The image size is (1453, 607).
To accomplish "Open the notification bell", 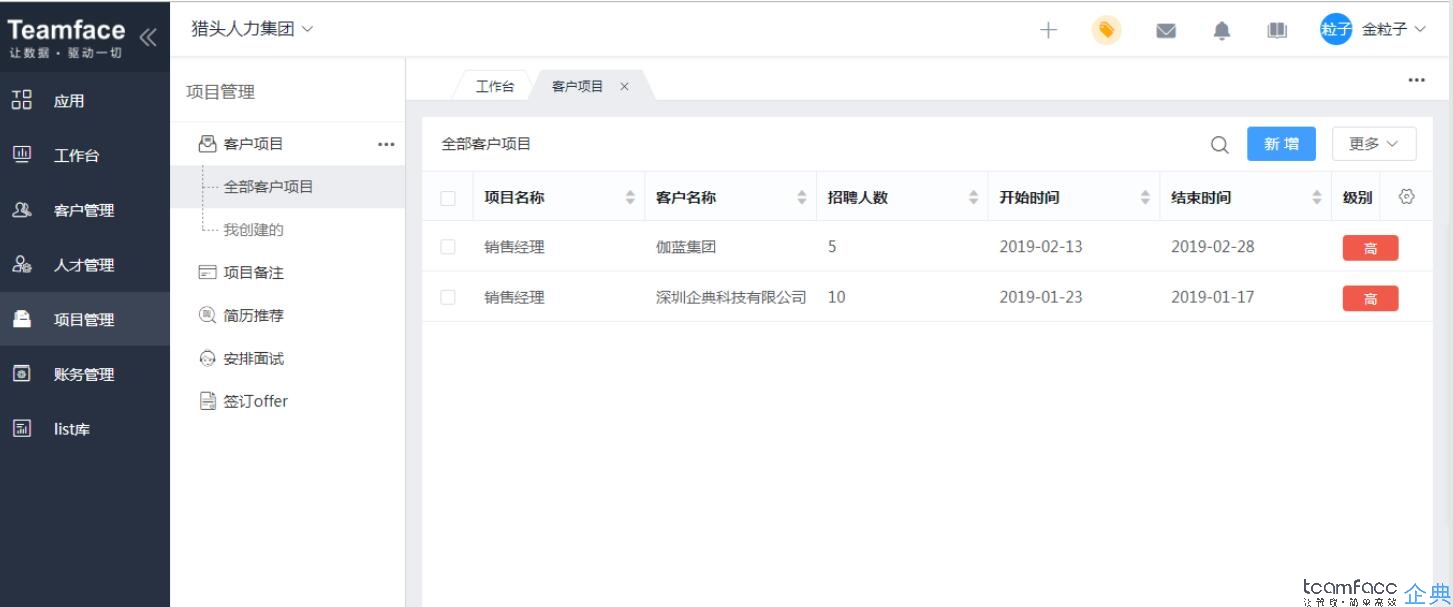I will [1221, 31].
